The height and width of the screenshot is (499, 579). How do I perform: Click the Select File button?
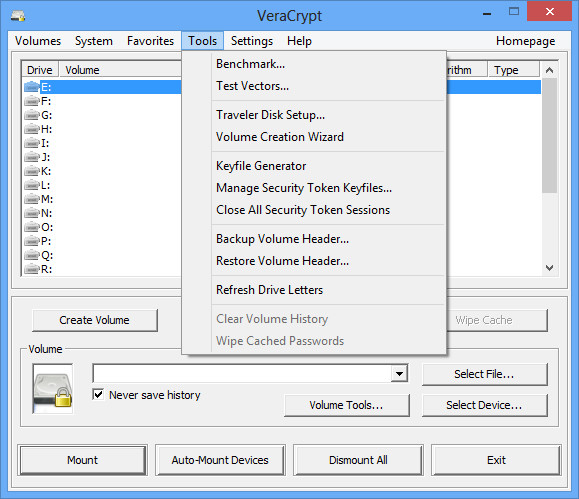484,374
